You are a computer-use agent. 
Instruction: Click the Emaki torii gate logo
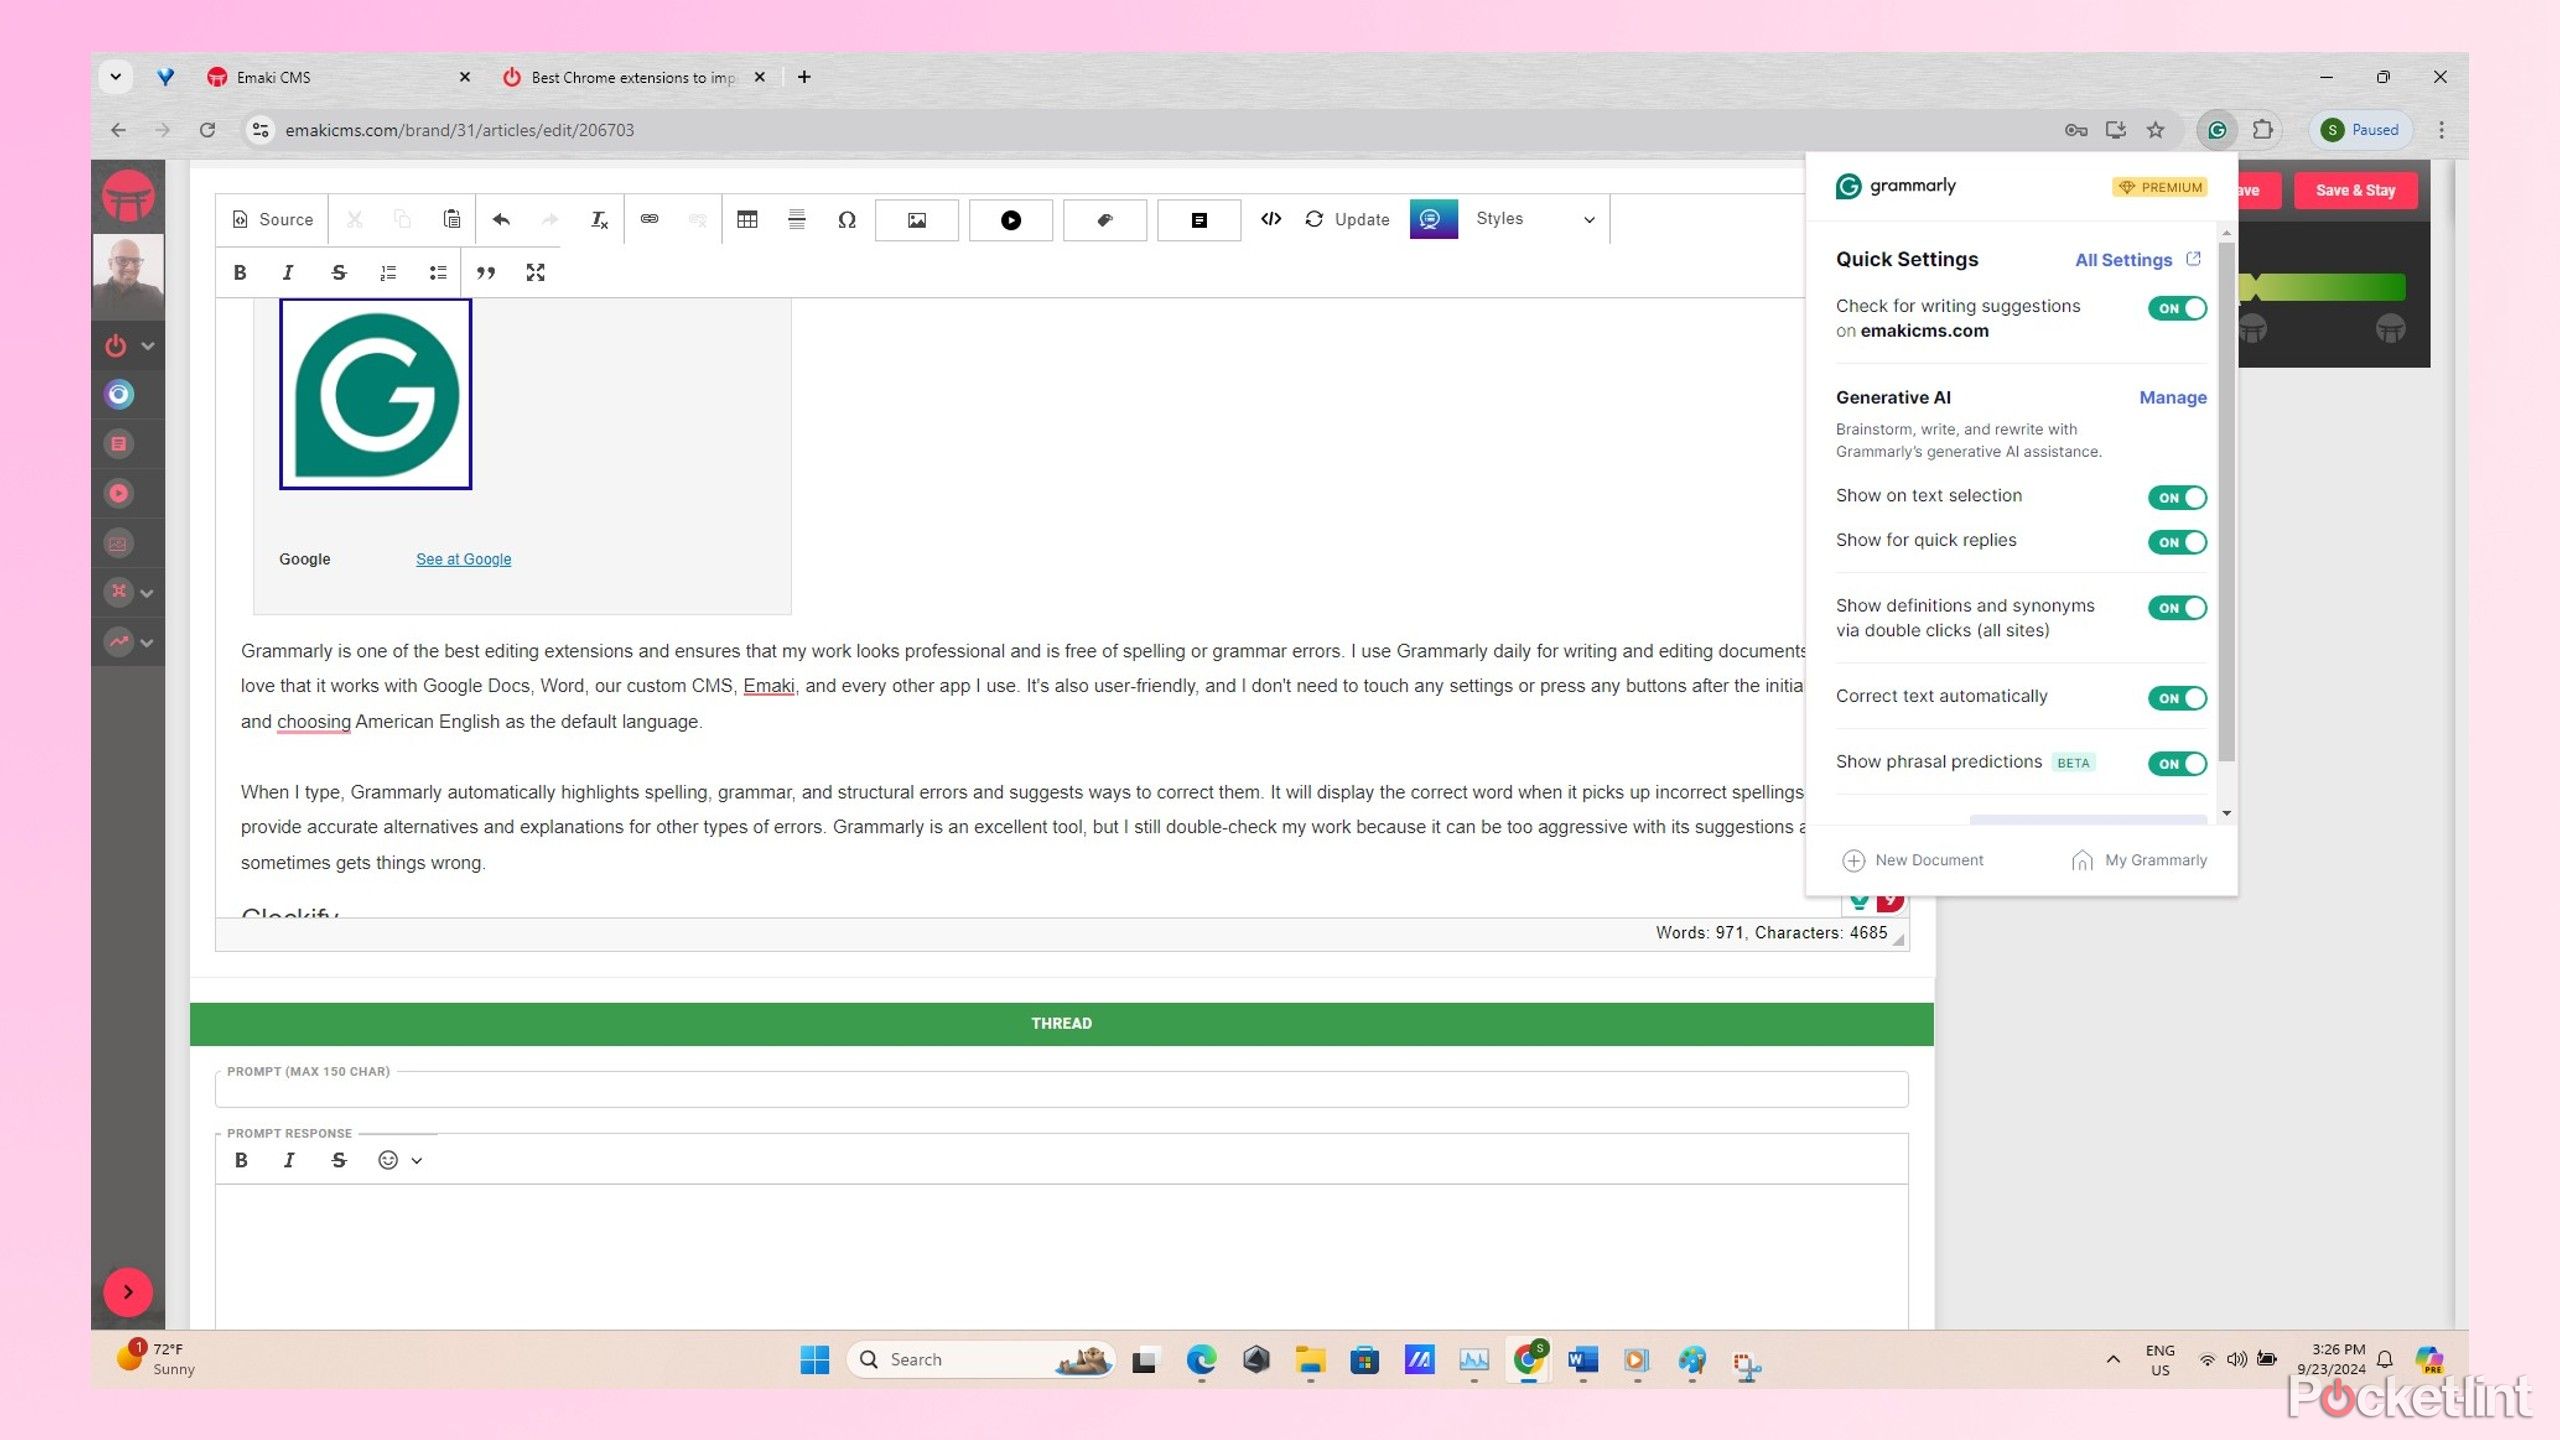coord(128,197)
